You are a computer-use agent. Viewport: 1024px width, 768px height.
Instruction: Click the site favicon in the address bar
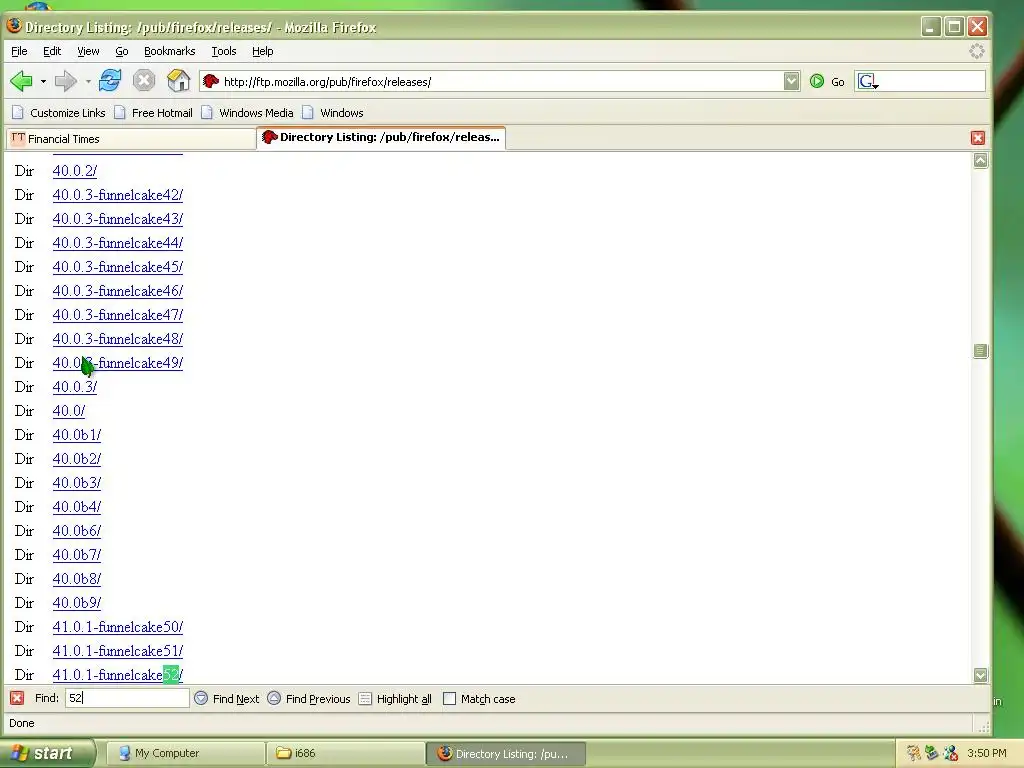click(x=210, y=82)
